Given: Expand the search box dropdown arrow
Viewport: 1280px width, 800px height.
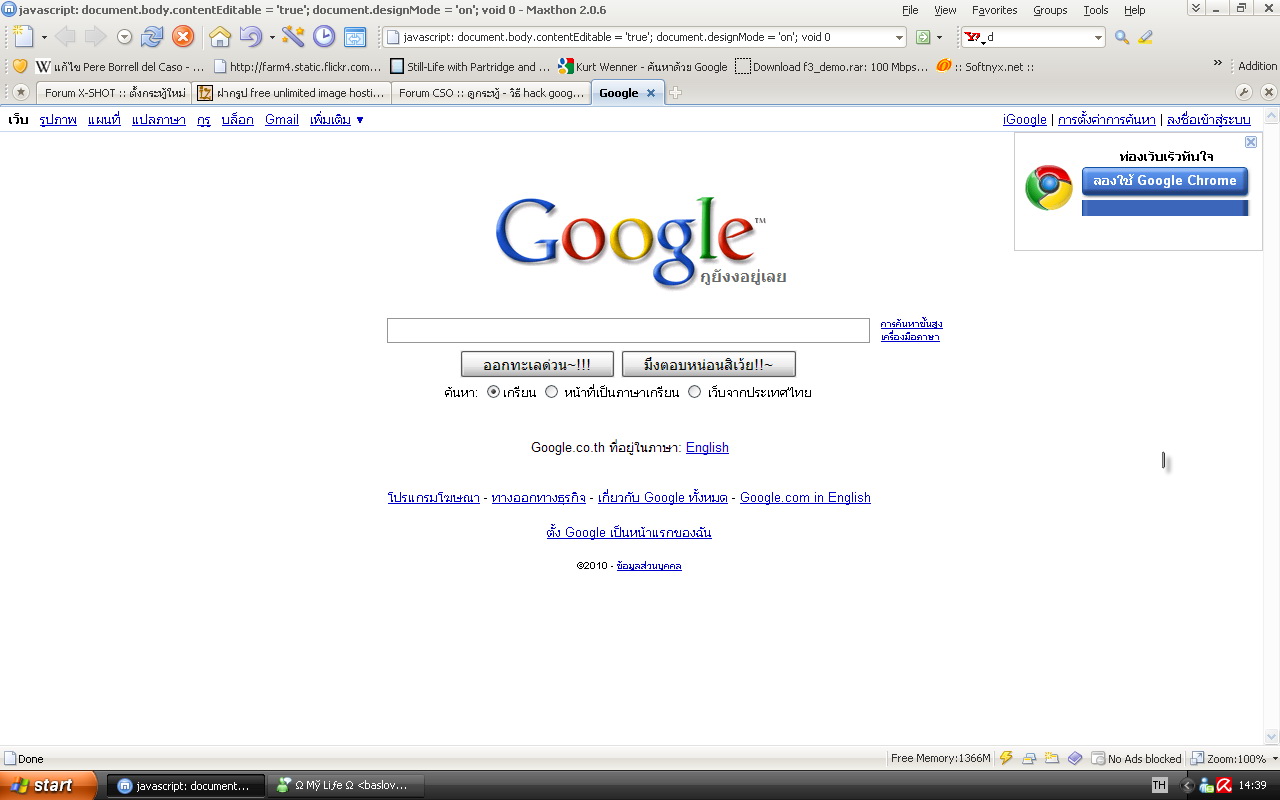Looking at the screenshot, I should tap(1098, 38).
